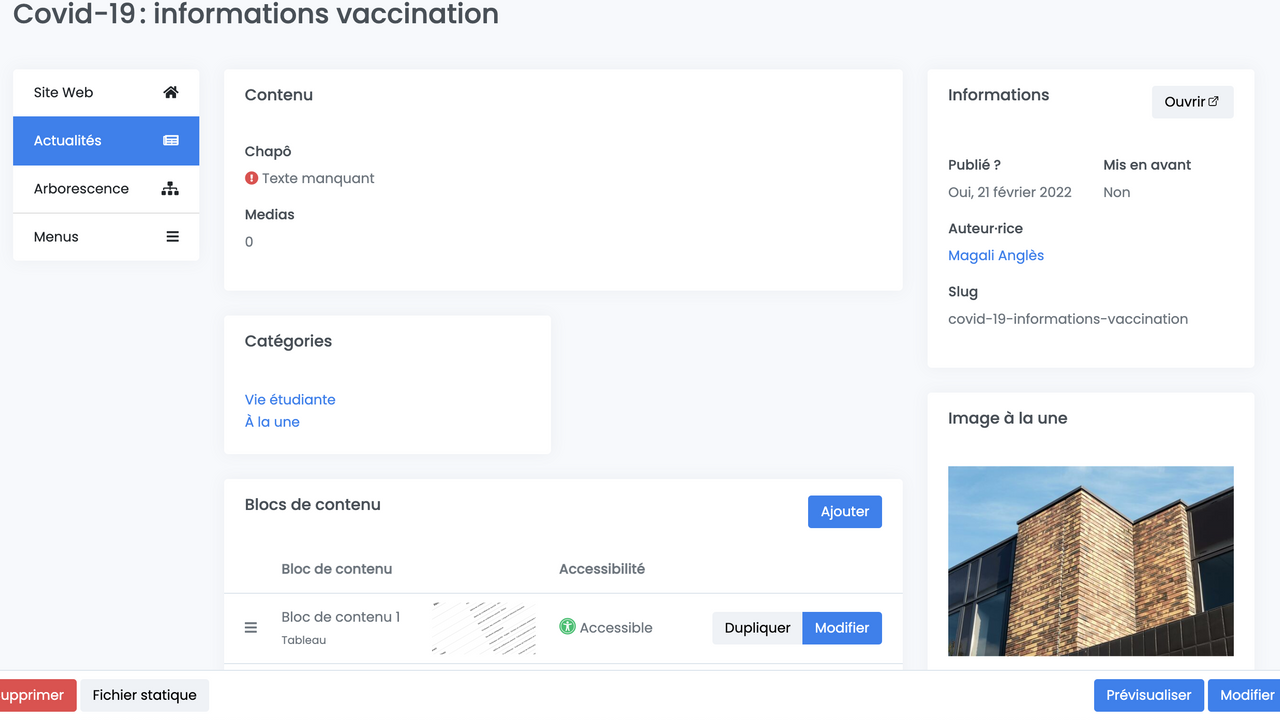Click the Fichier statique button
The width and height of the screenshot is (1280, 720).
coord(145,695)
